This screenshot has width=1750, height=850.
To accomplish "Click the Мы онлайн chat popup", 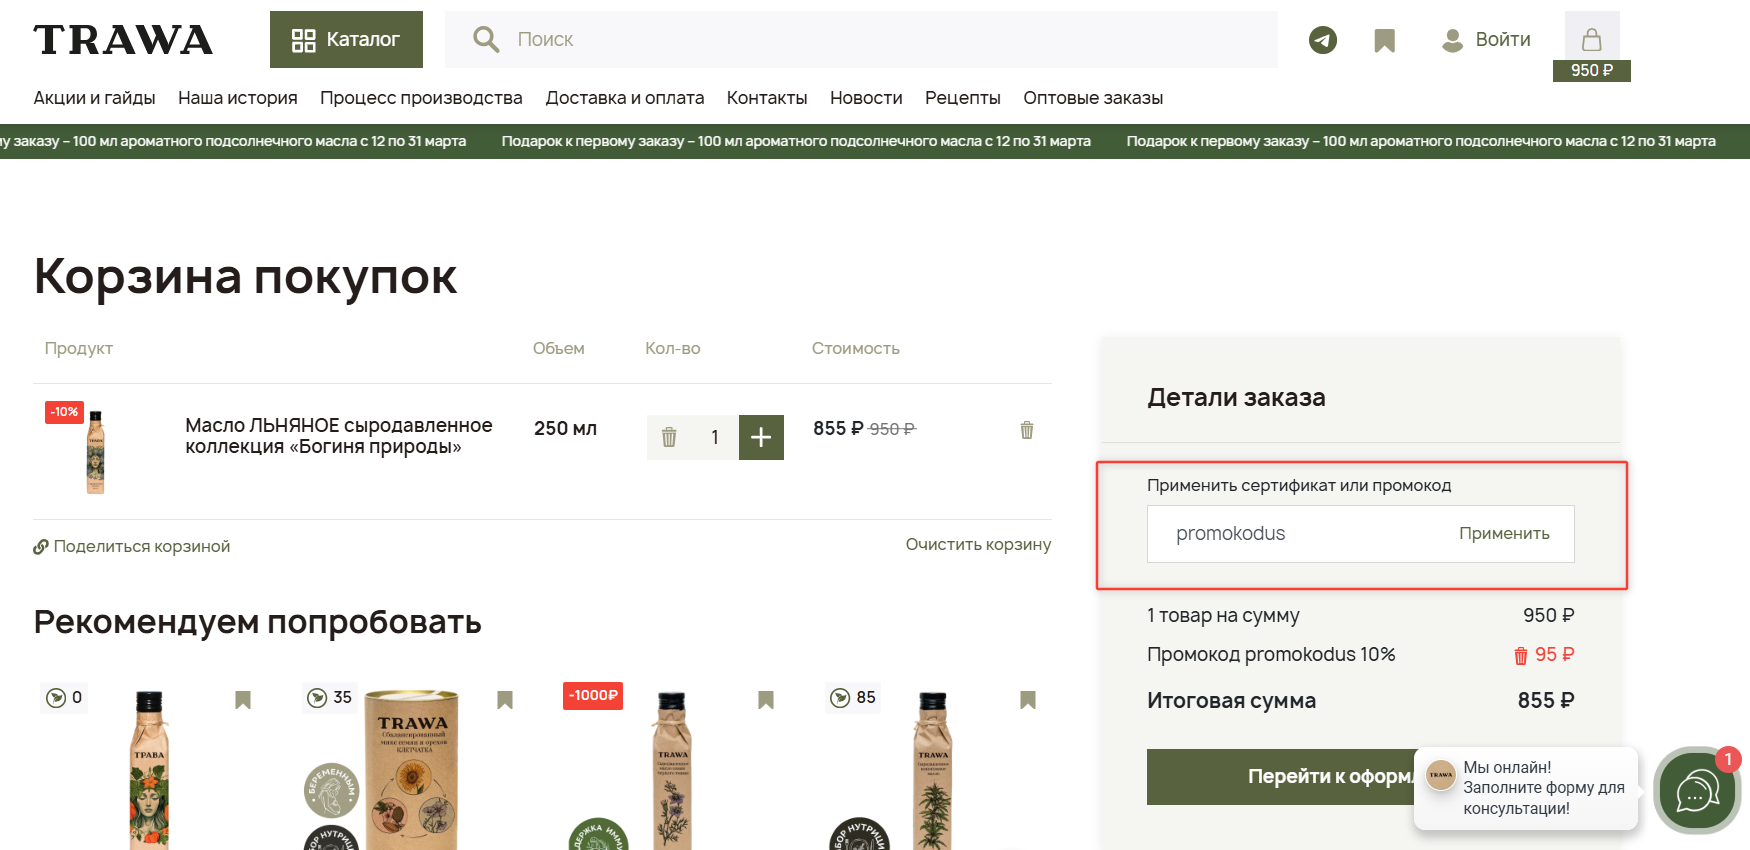I will [x=1526, y=788].
